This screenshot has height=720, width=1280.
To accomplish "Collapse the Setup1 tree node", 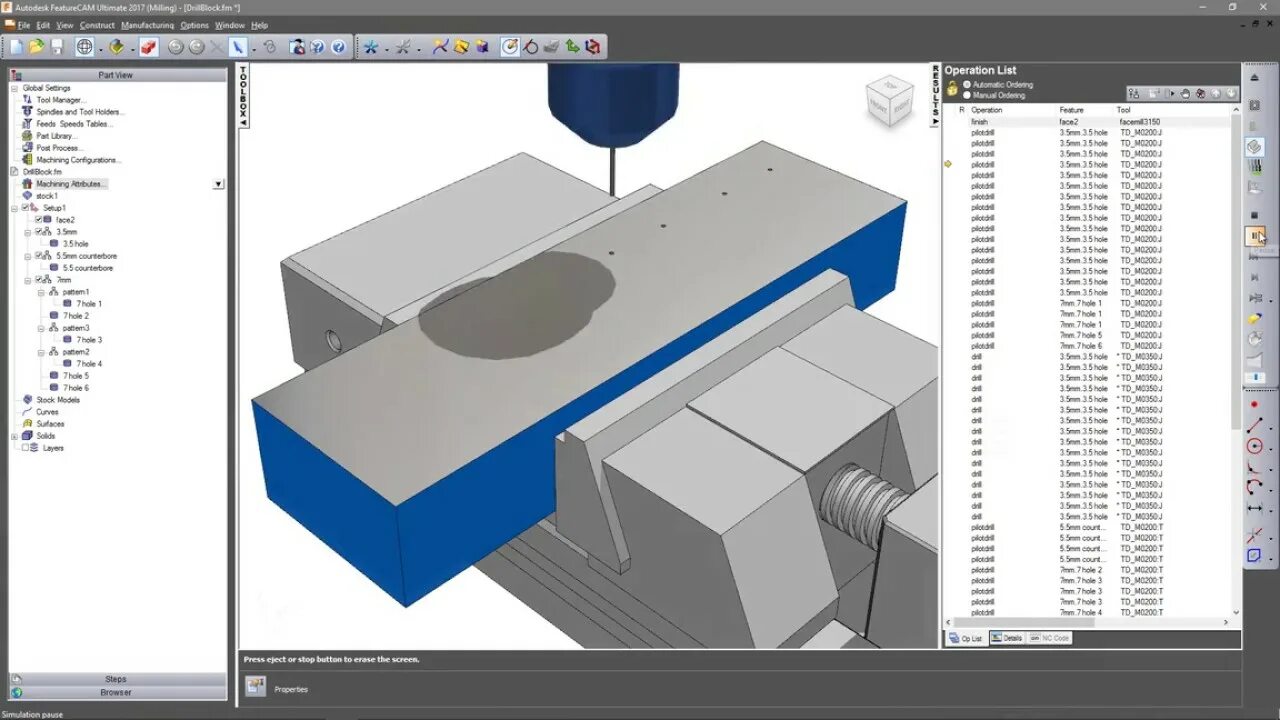I will pyautogui.click(x=15, y=208).
